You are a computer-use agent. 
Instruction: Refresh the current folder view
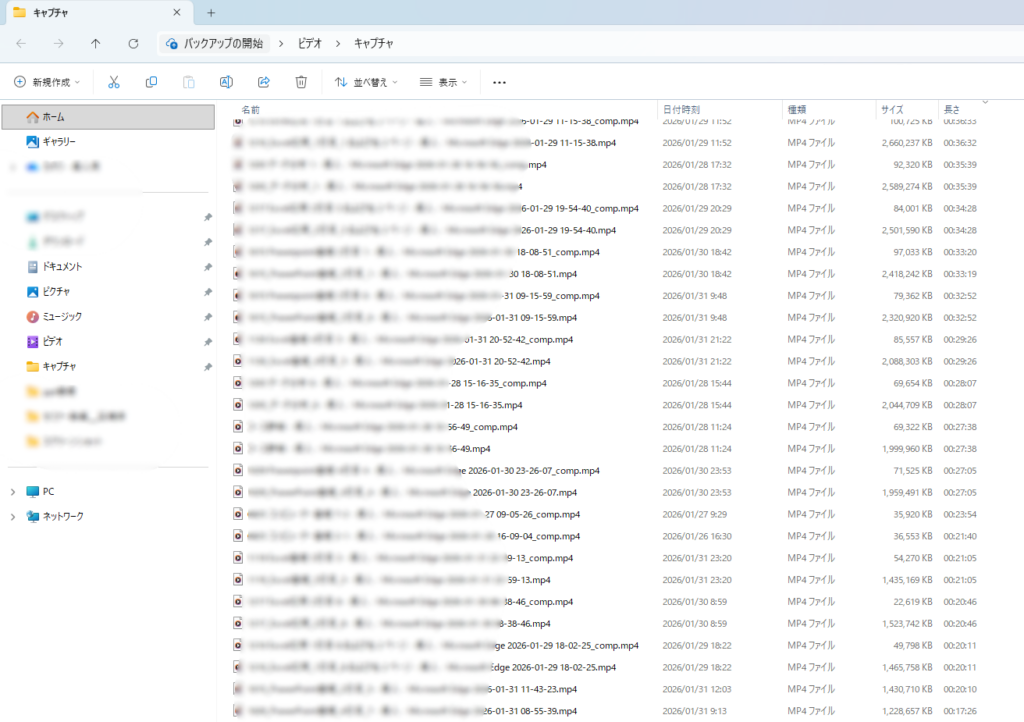pos(133,44)
